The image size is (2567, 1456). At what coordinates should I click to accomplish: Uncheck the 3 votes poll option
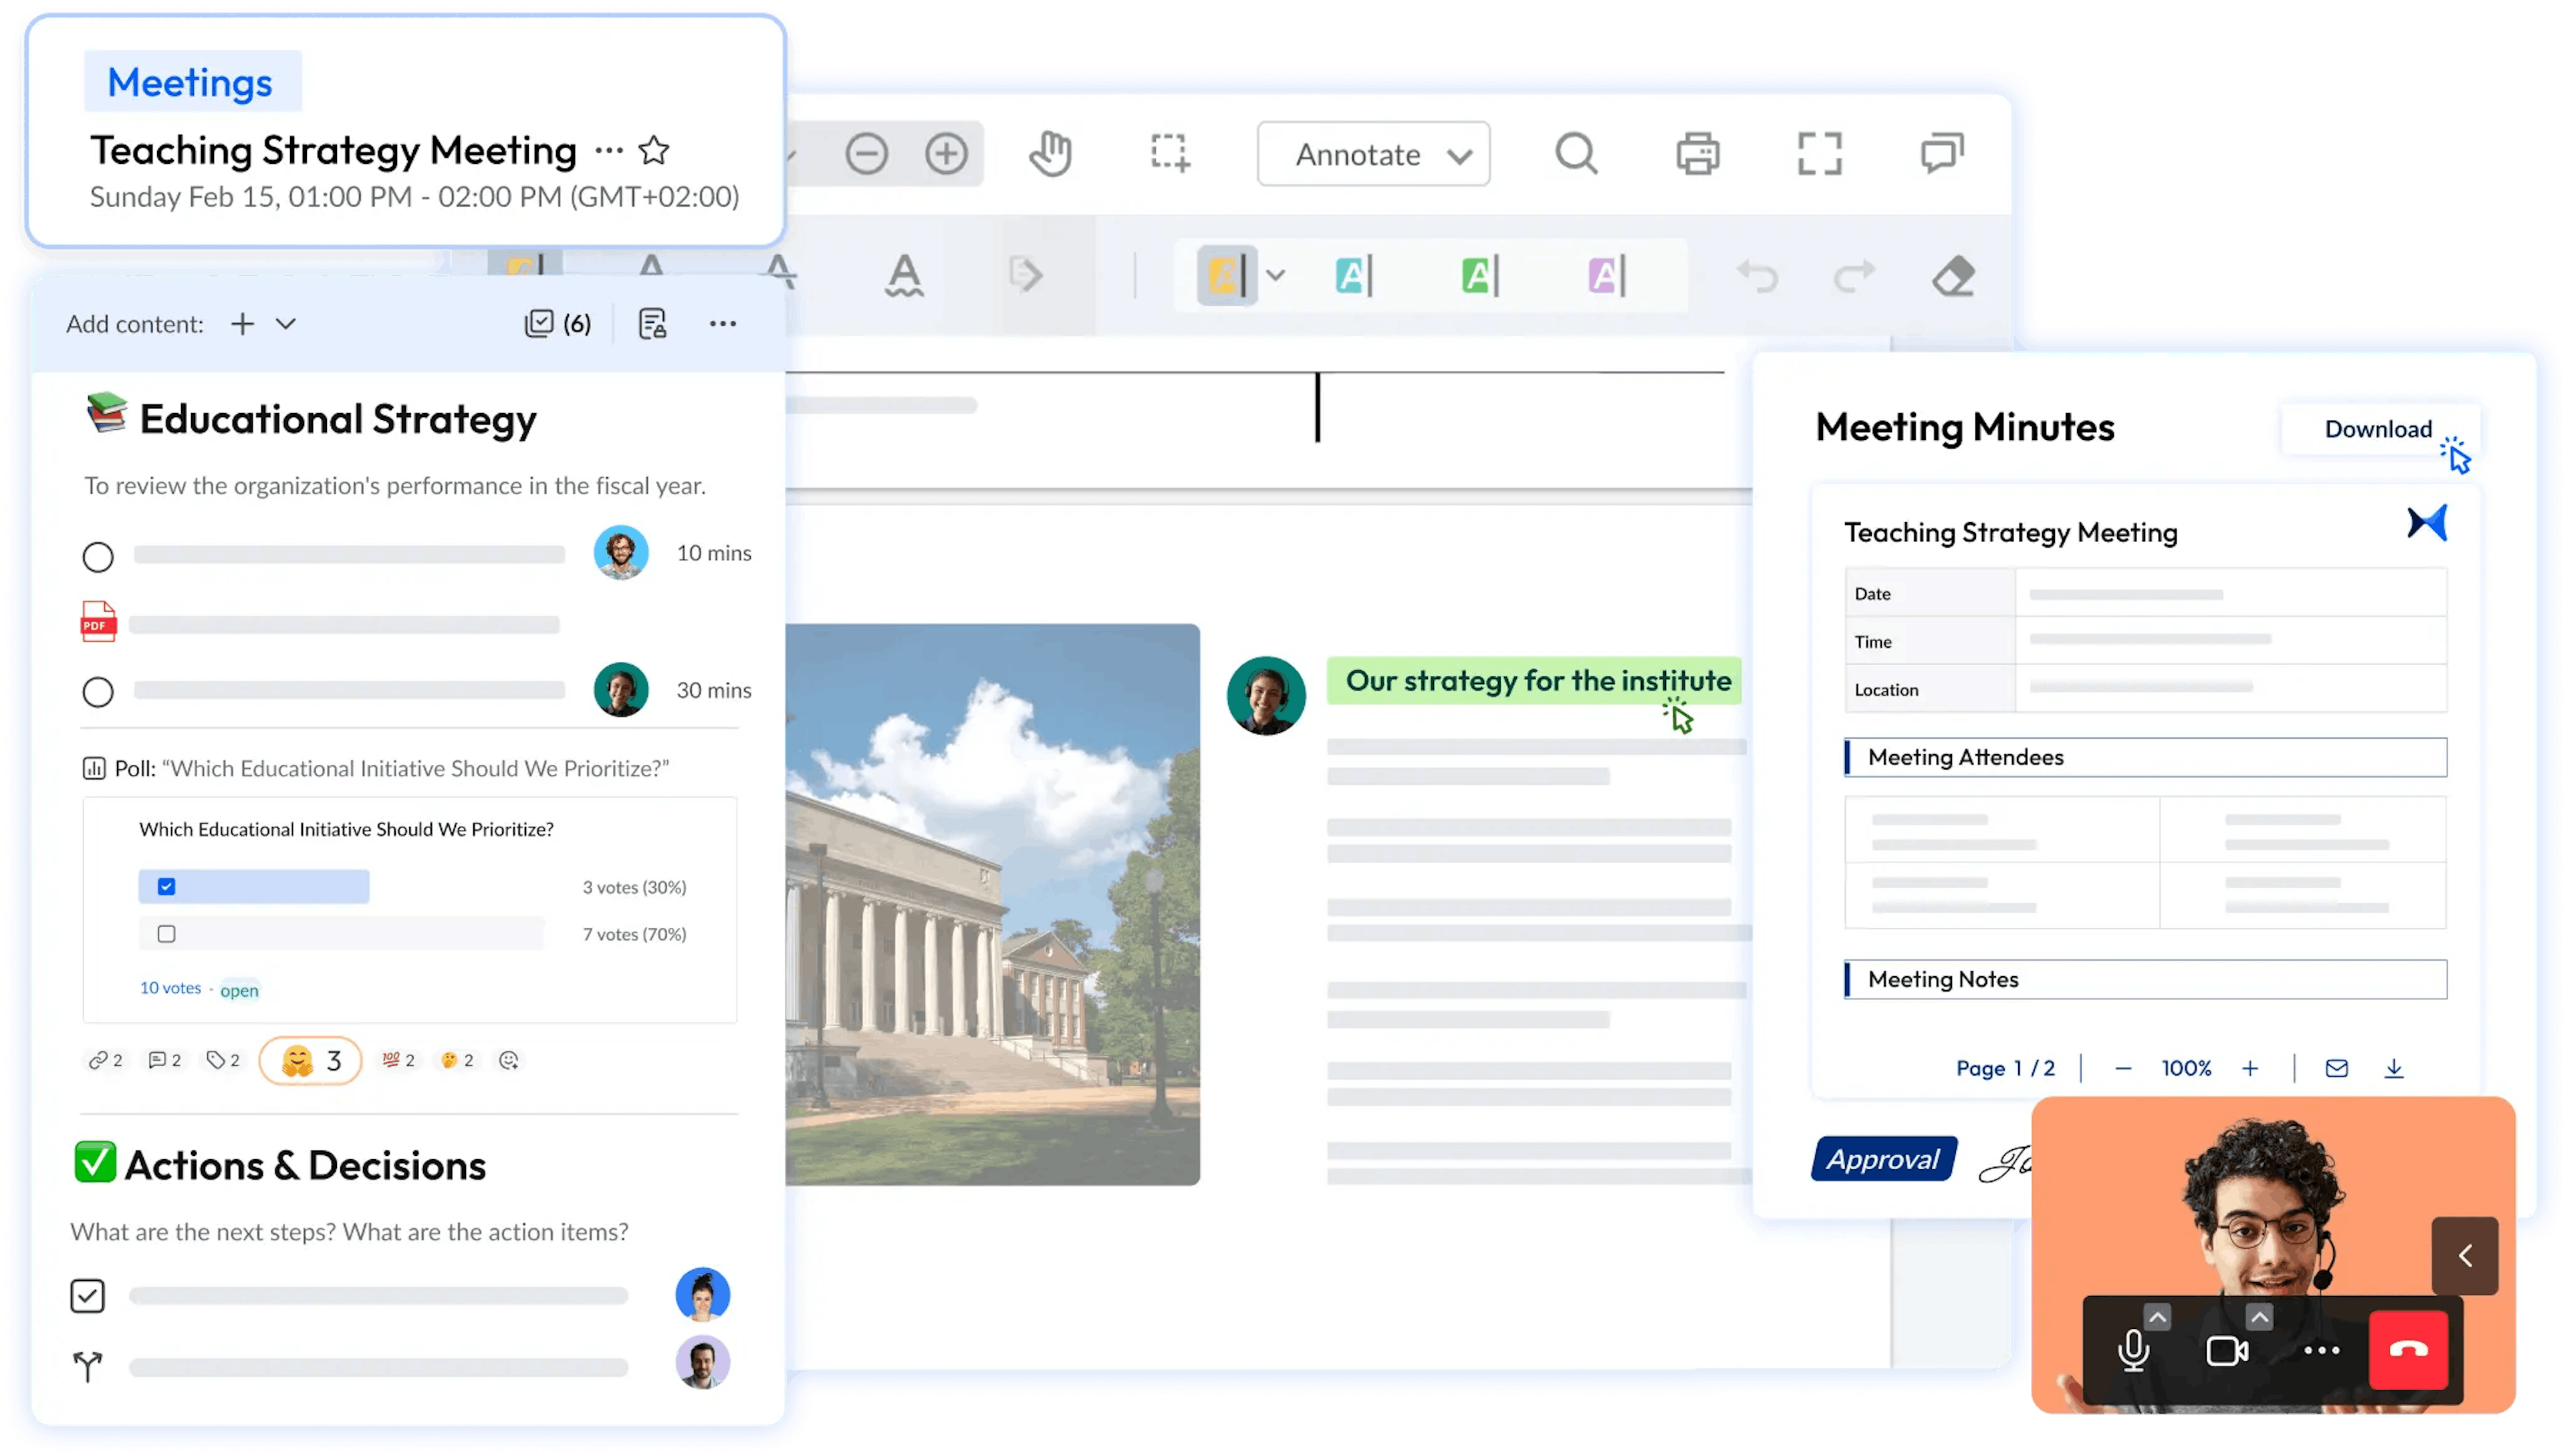click(x=166, y=887)
